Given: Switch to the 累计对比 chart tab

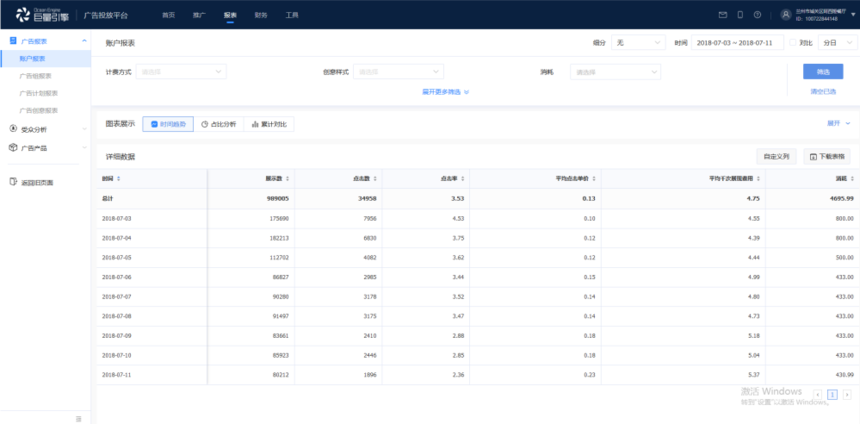Looking at the screenshot, I should coord(269,125).
